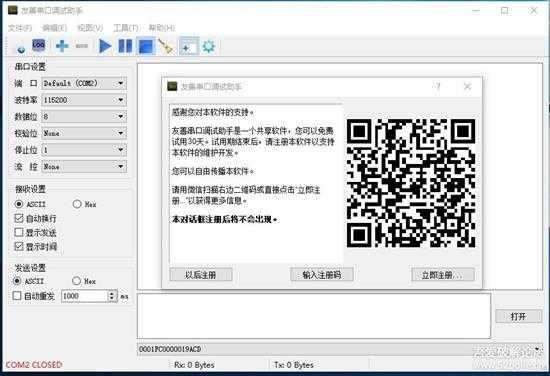Click the dialog title bar app icon
The image size is (550, 376).
pos(172,86)
